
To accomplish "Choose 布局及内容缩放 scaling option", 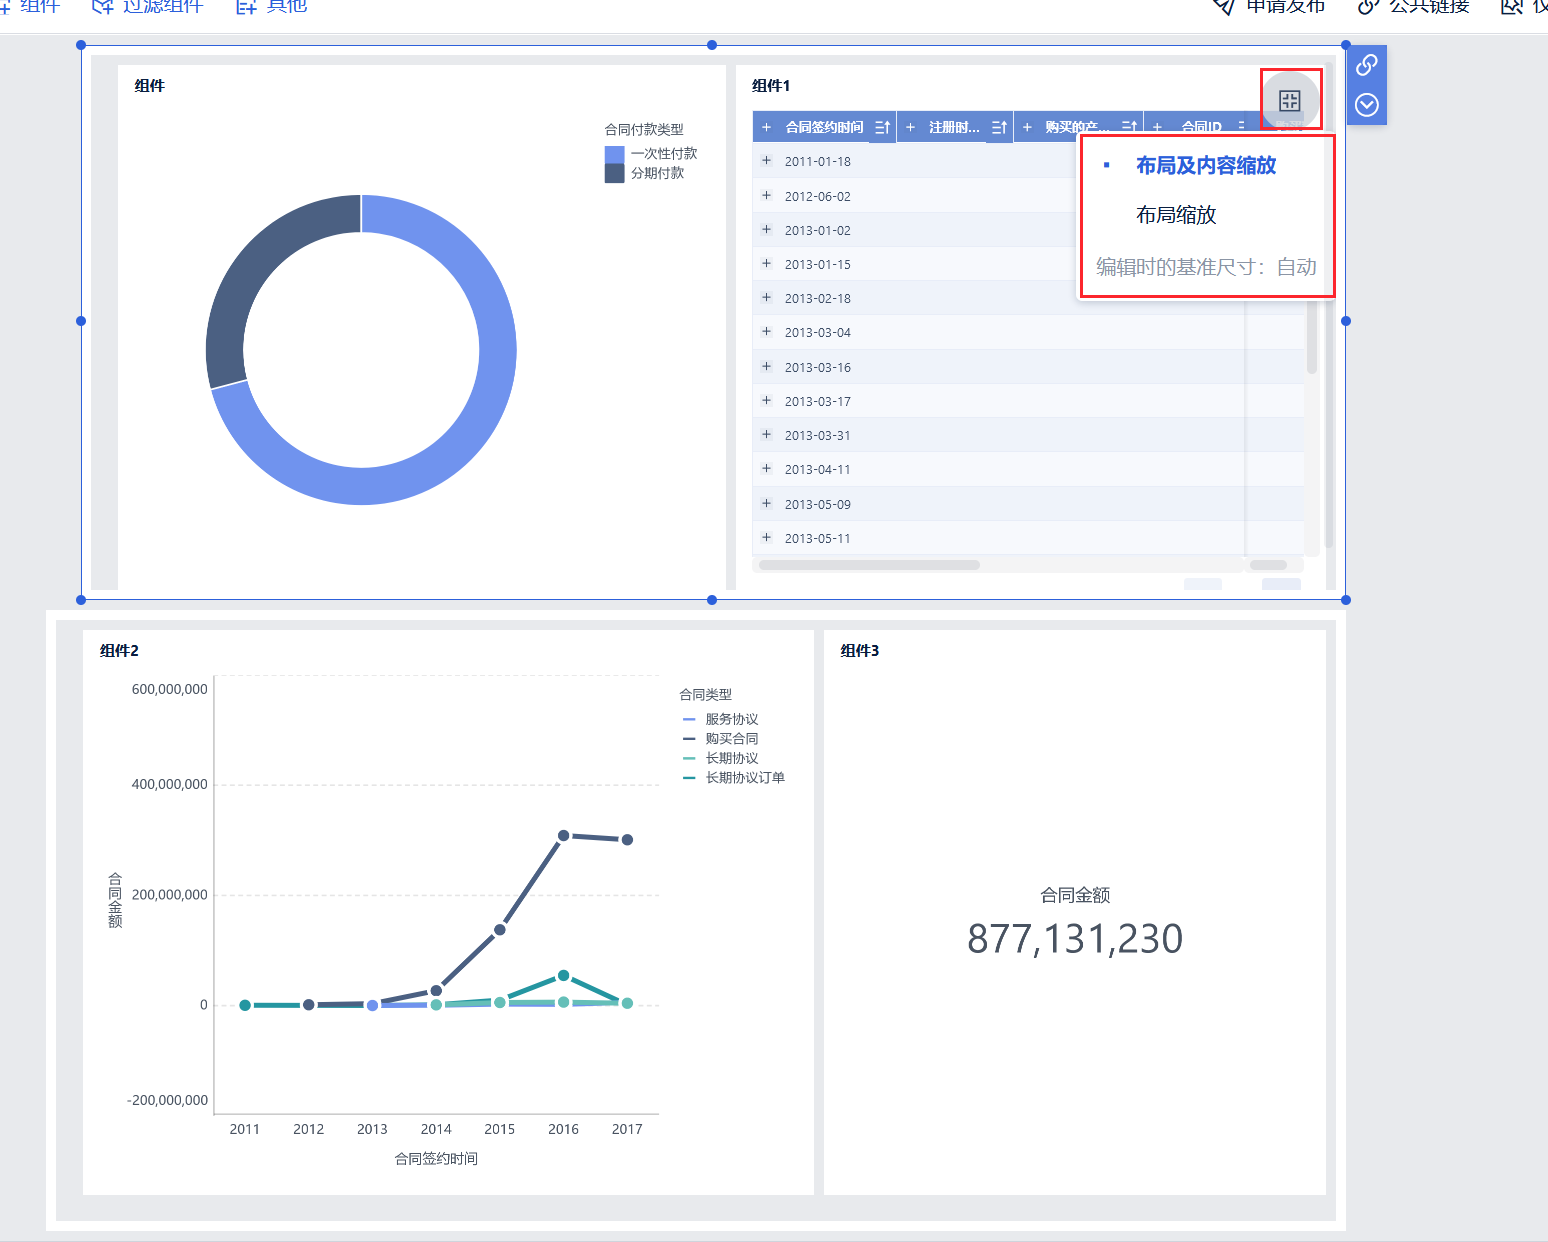I will [1206, 166].
